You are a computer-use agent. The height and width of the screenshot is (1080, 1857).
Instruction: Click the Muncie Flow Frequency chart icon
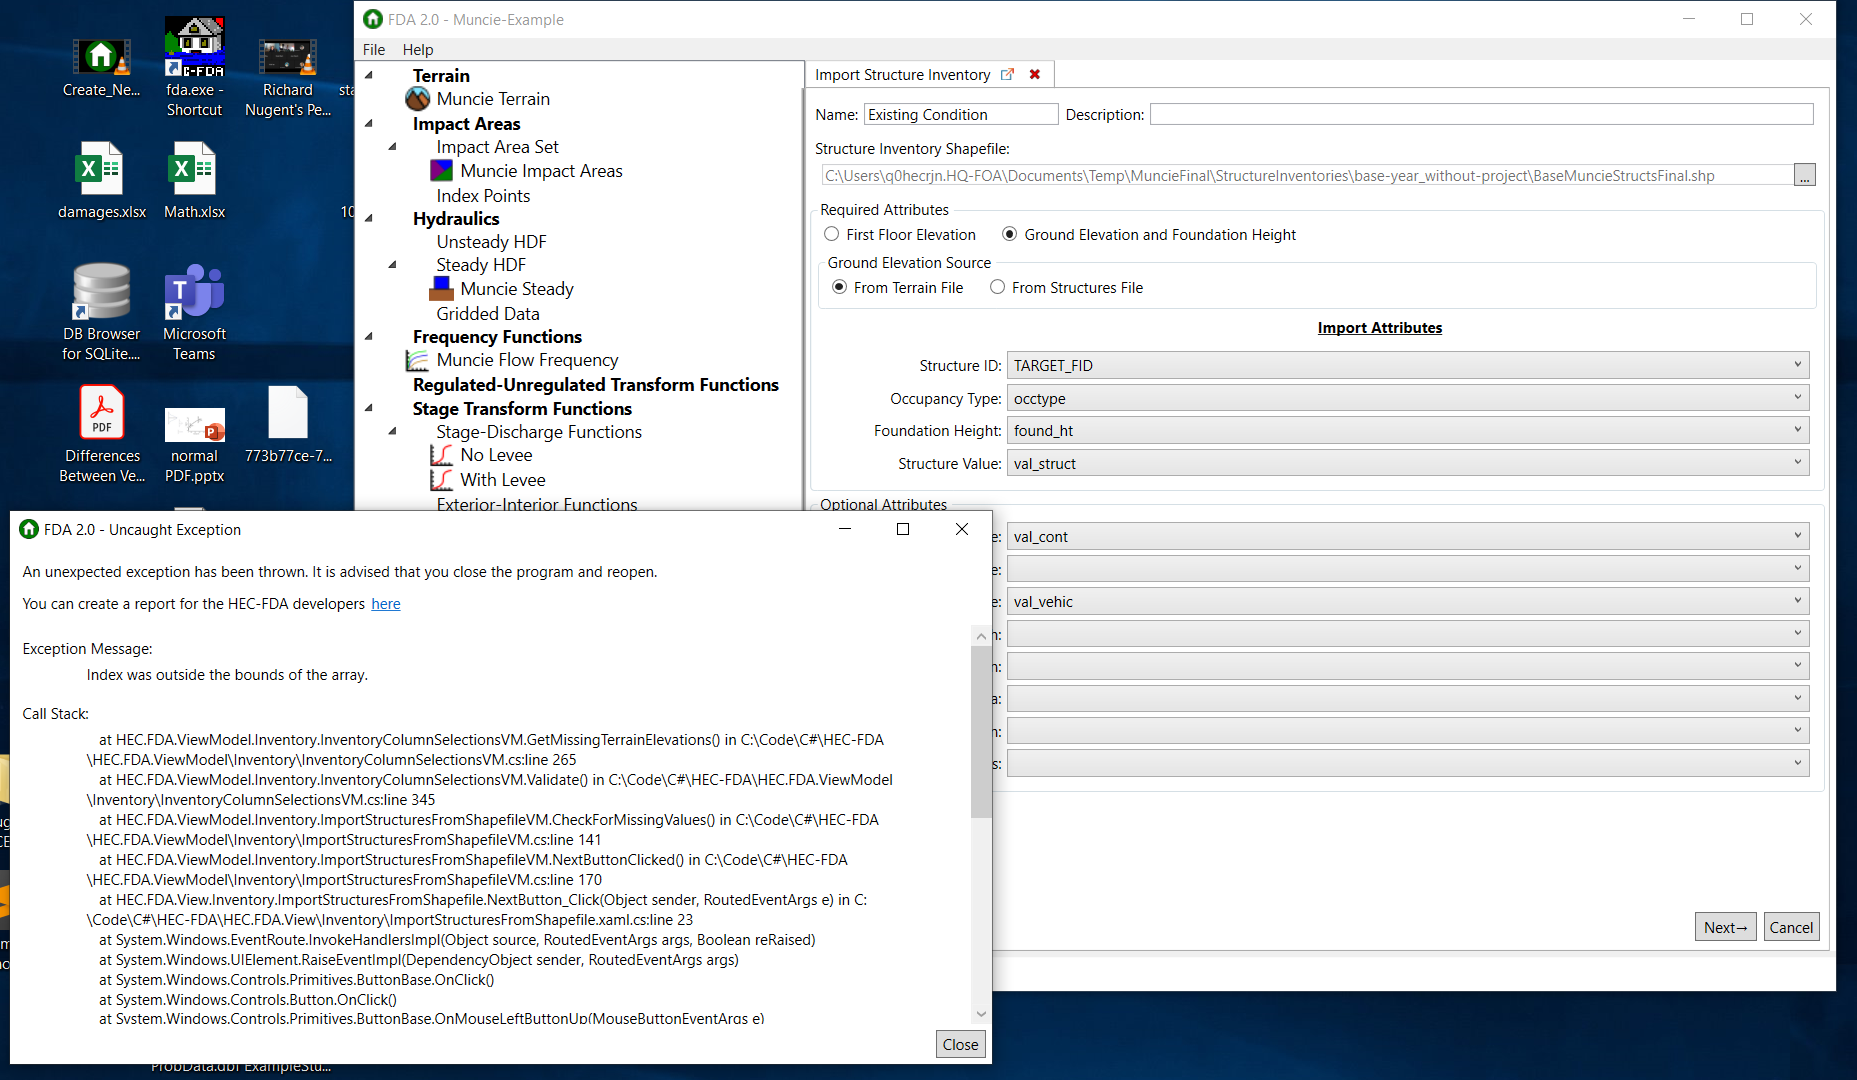[417, 359]
